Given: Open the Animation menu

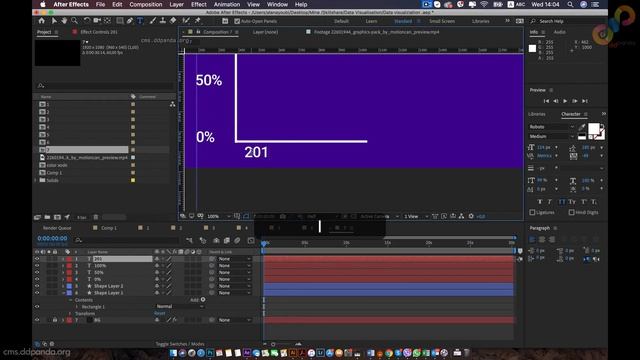Looking at the screenshot, I should pyautogui.click(x=227, y=4).
